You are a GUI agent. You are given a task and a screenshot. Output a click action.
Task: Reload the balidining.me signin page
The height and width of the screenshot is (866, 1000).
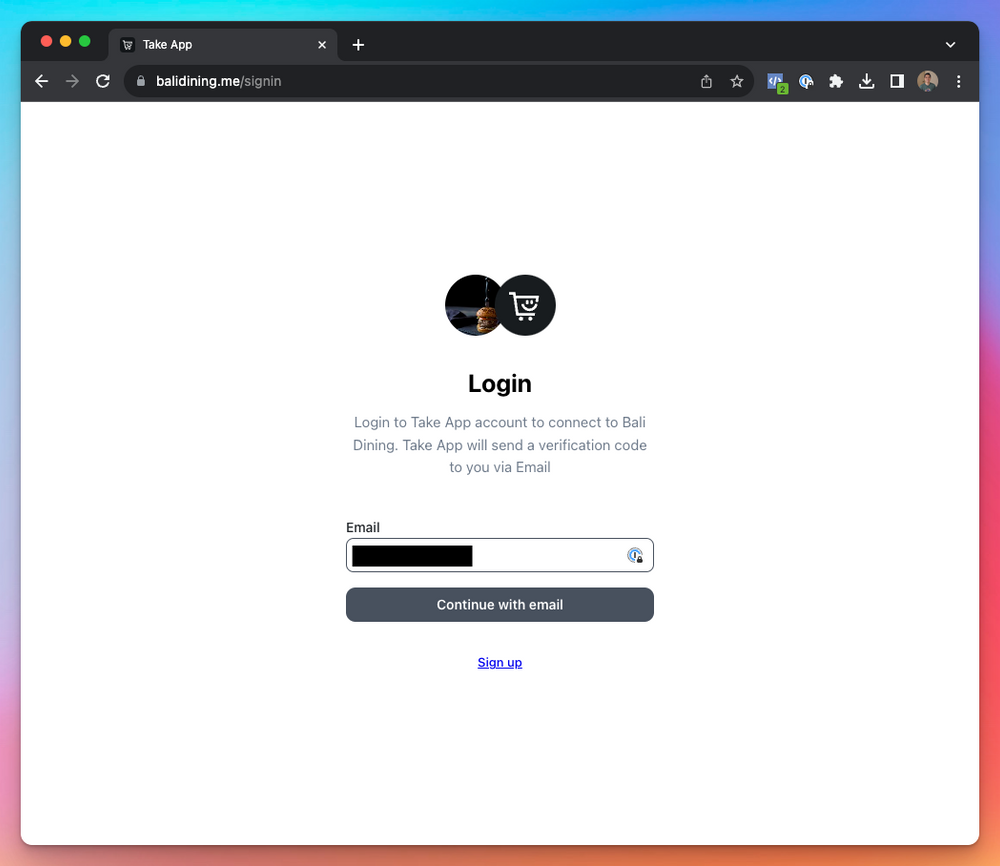click(103, 81)
